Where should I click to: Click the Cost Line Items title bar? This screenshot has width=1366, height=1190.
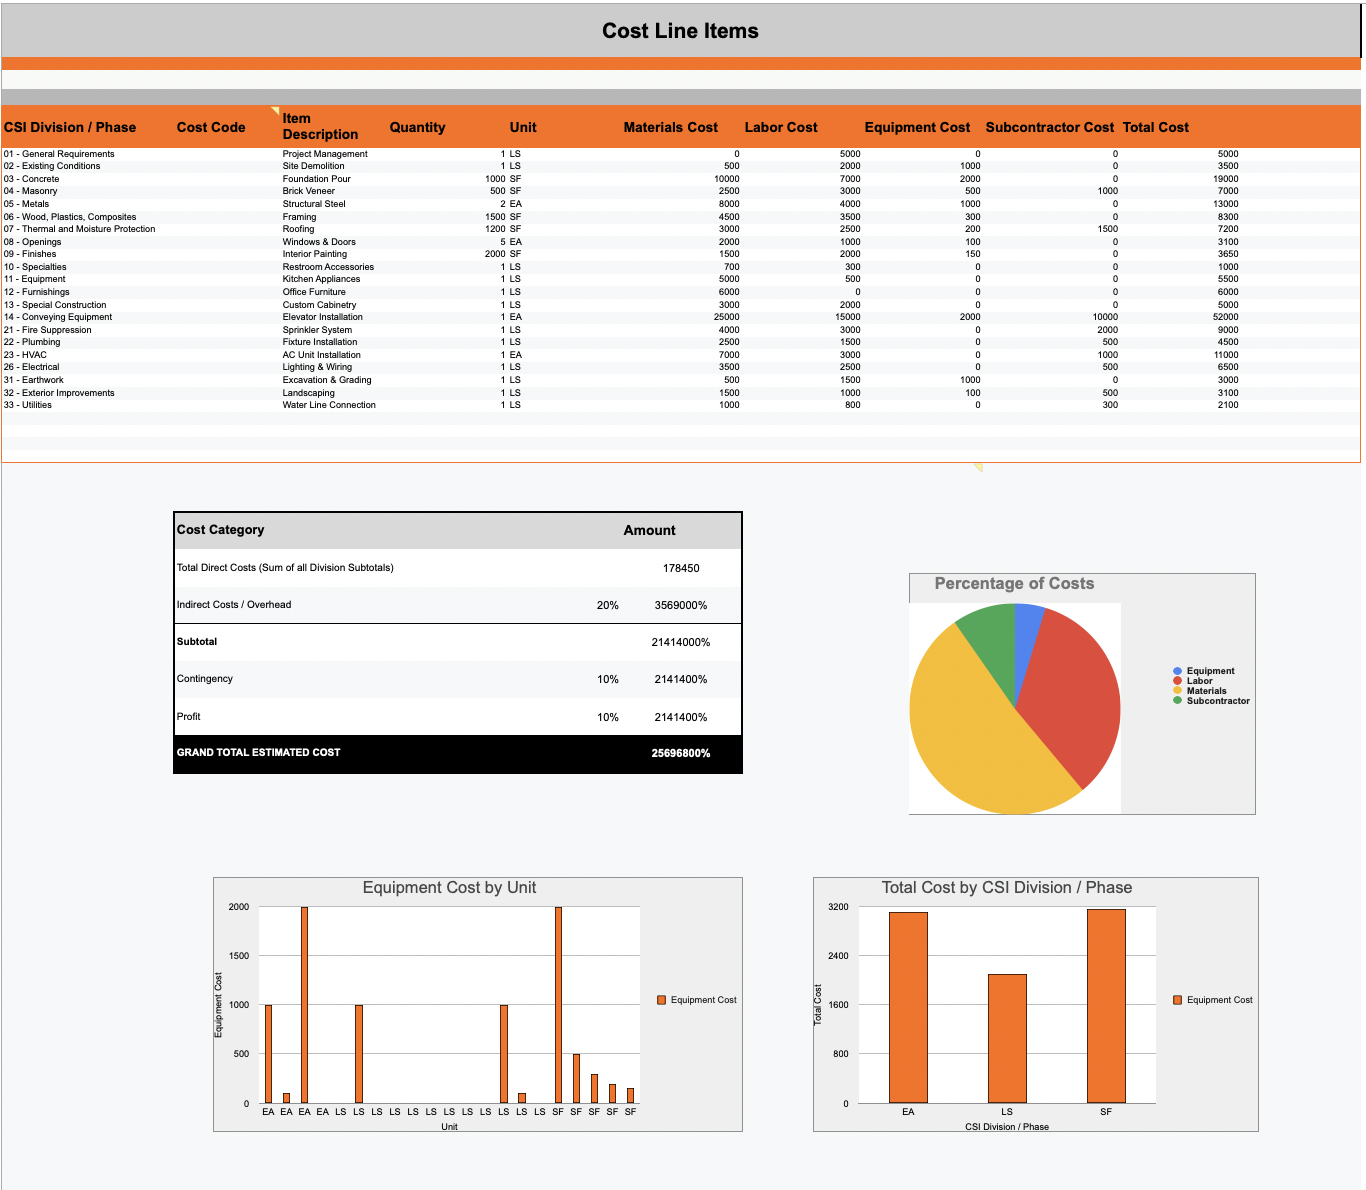(680, 30)
